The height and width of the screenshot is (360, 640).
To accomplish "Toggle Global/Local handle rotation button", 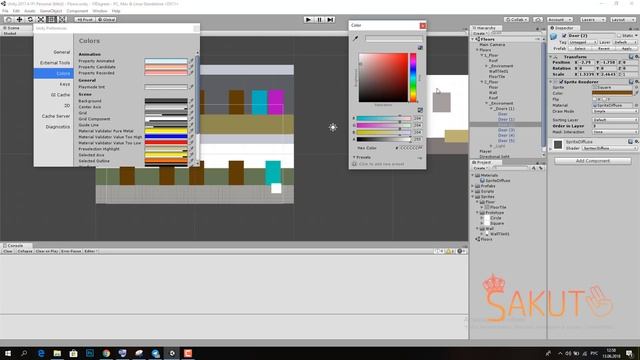I will [x=107, y=19].
